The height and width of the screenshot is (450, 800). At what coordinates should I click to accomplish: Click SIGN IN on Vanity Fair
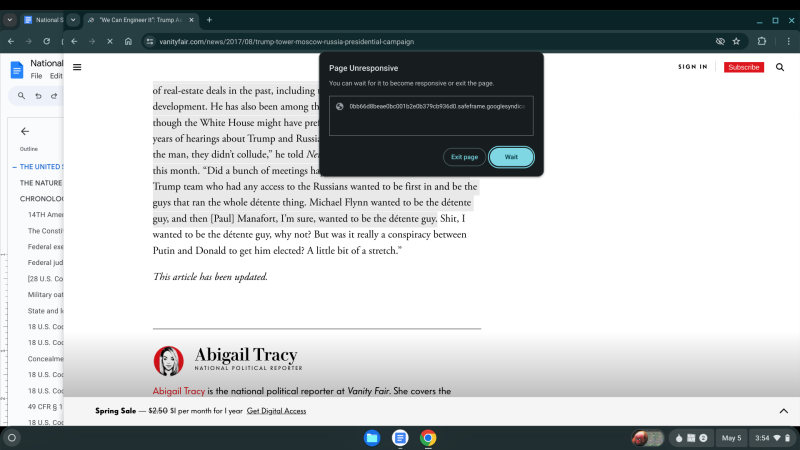[x=692, y=67]
